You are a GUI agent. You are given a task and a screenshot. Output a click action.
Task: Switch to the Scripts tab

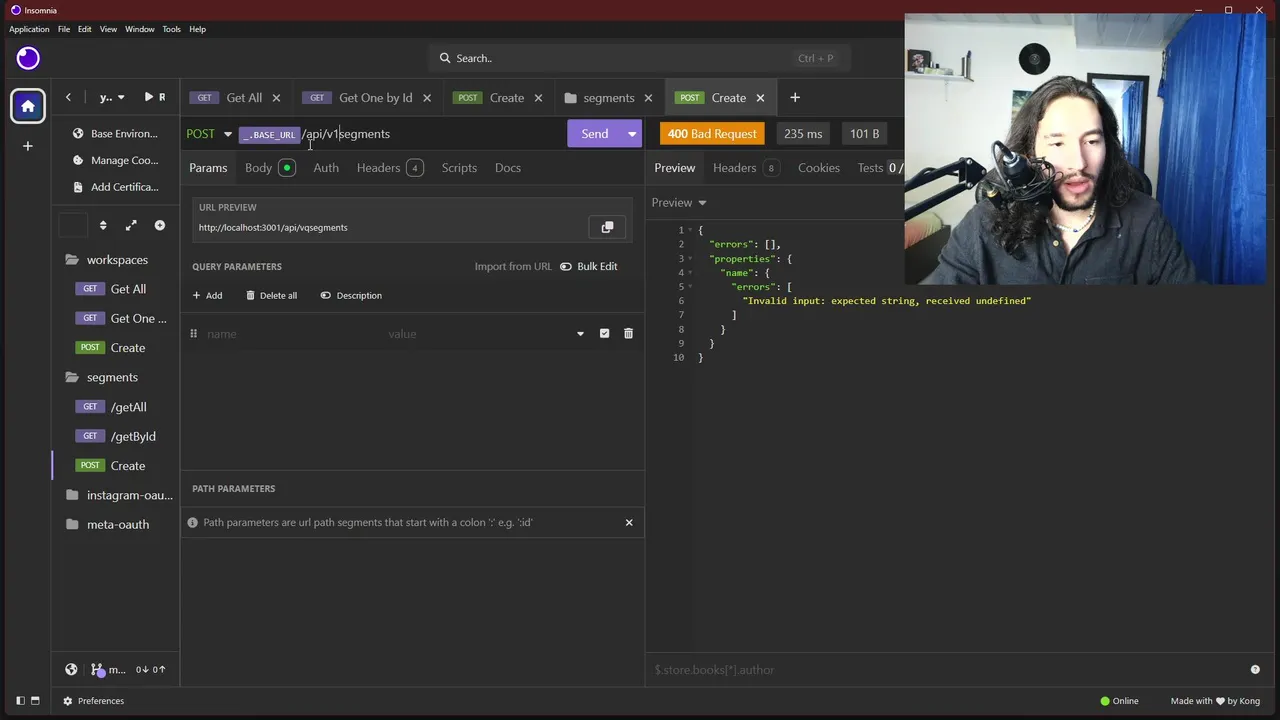point(459,167)
